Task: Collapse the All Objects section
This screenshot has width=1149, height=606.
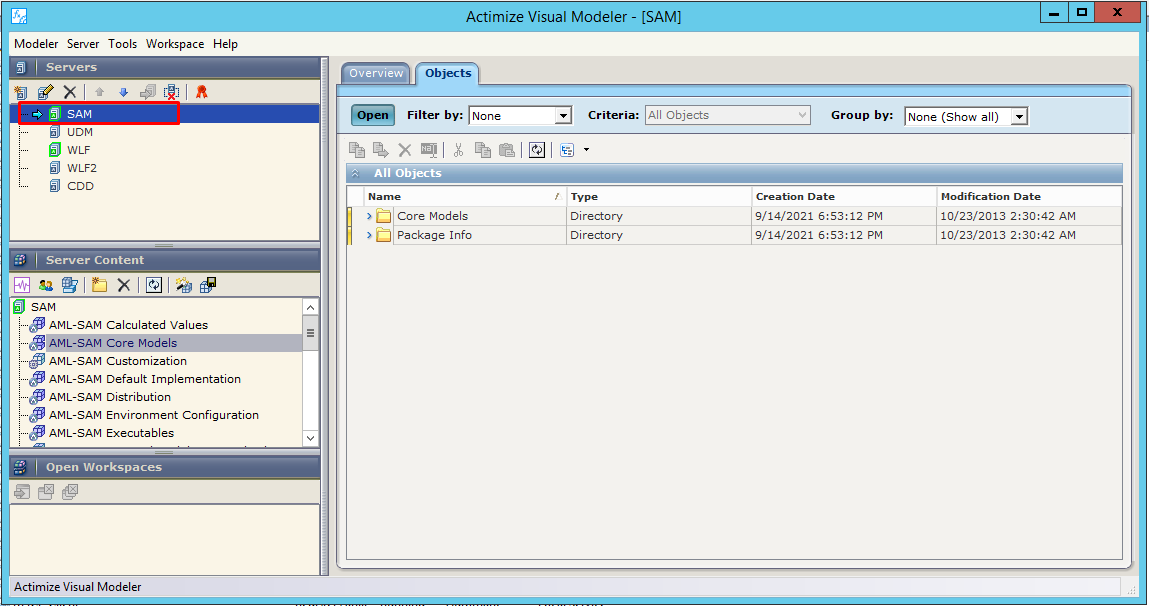Action: 355,174
